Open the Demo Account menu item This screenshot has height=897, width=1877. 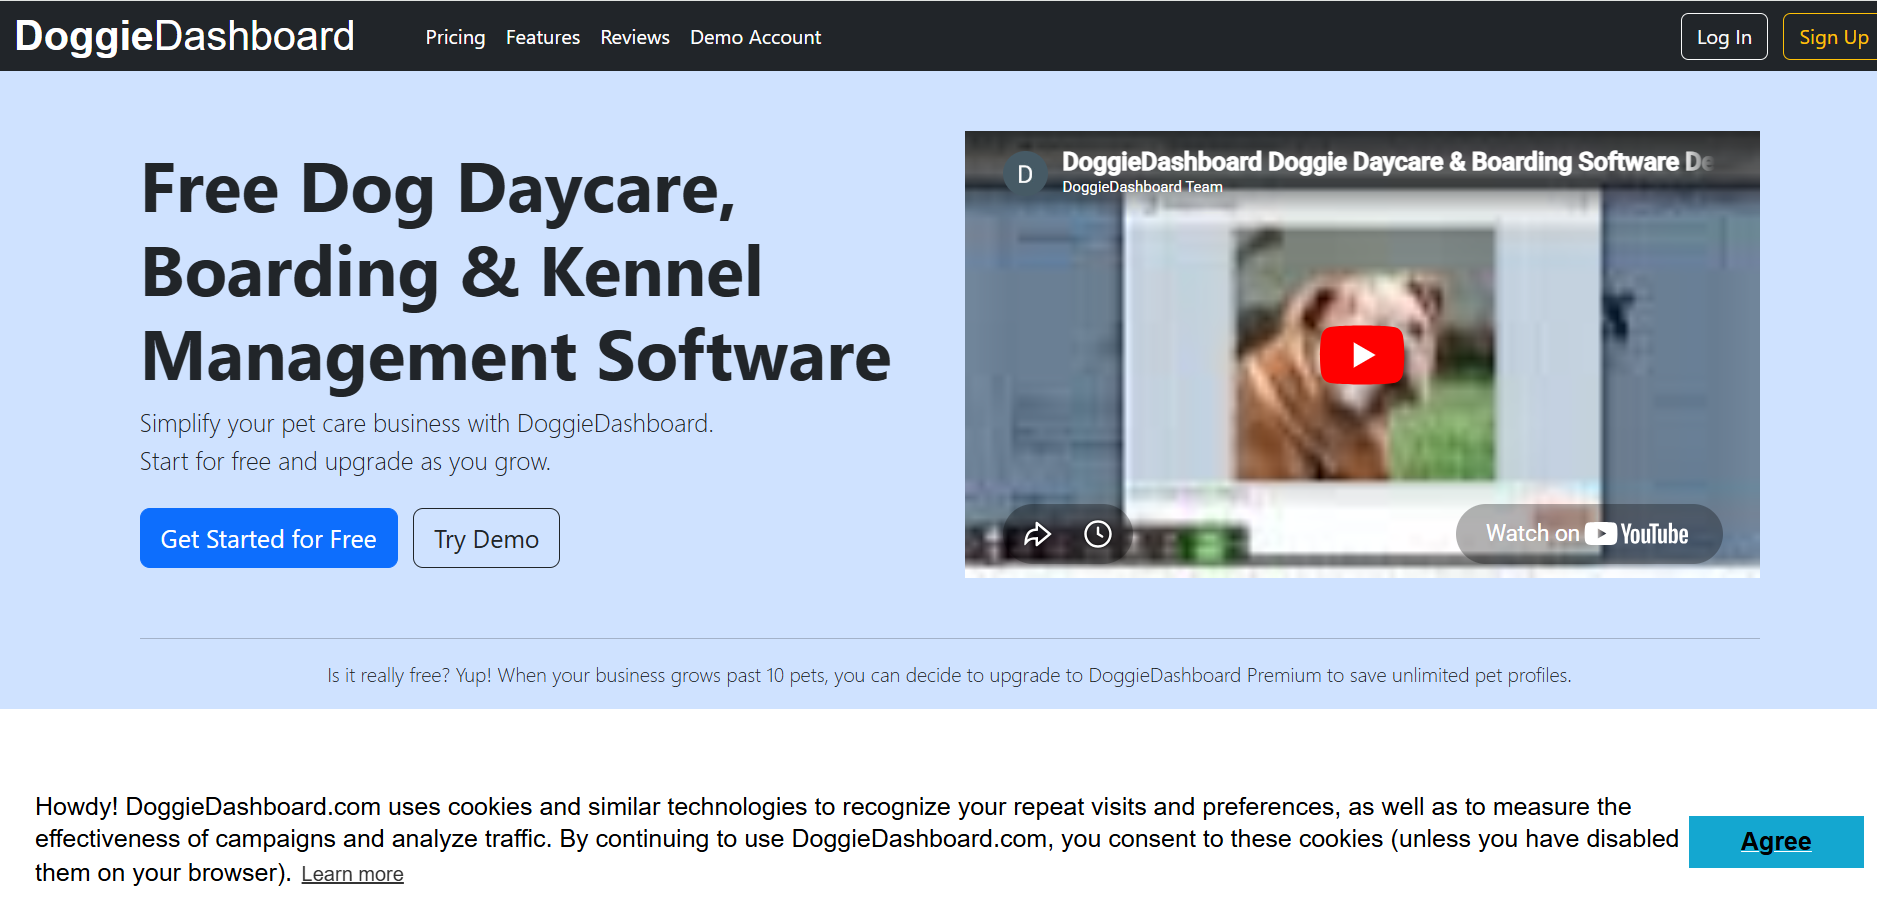[755, 37]
